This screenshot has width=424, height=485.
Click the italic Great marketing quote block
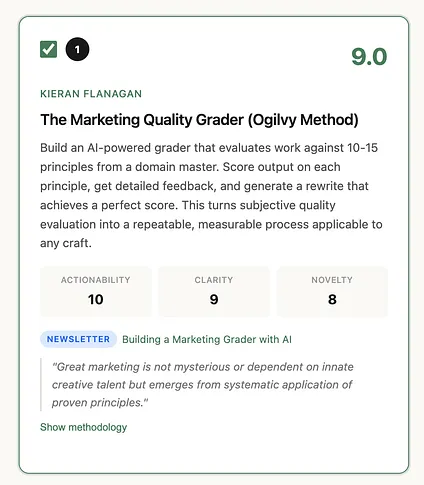click(x=203, y=385)
